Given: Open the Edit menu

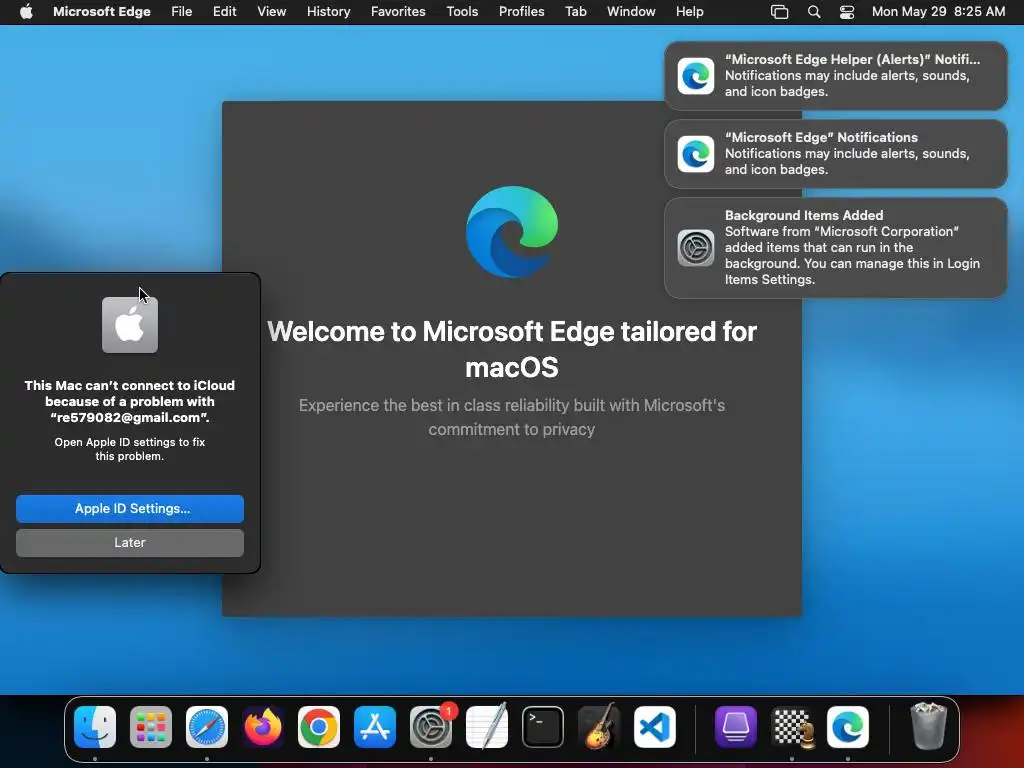Looking at the screenshot, I should click(225, 12).
